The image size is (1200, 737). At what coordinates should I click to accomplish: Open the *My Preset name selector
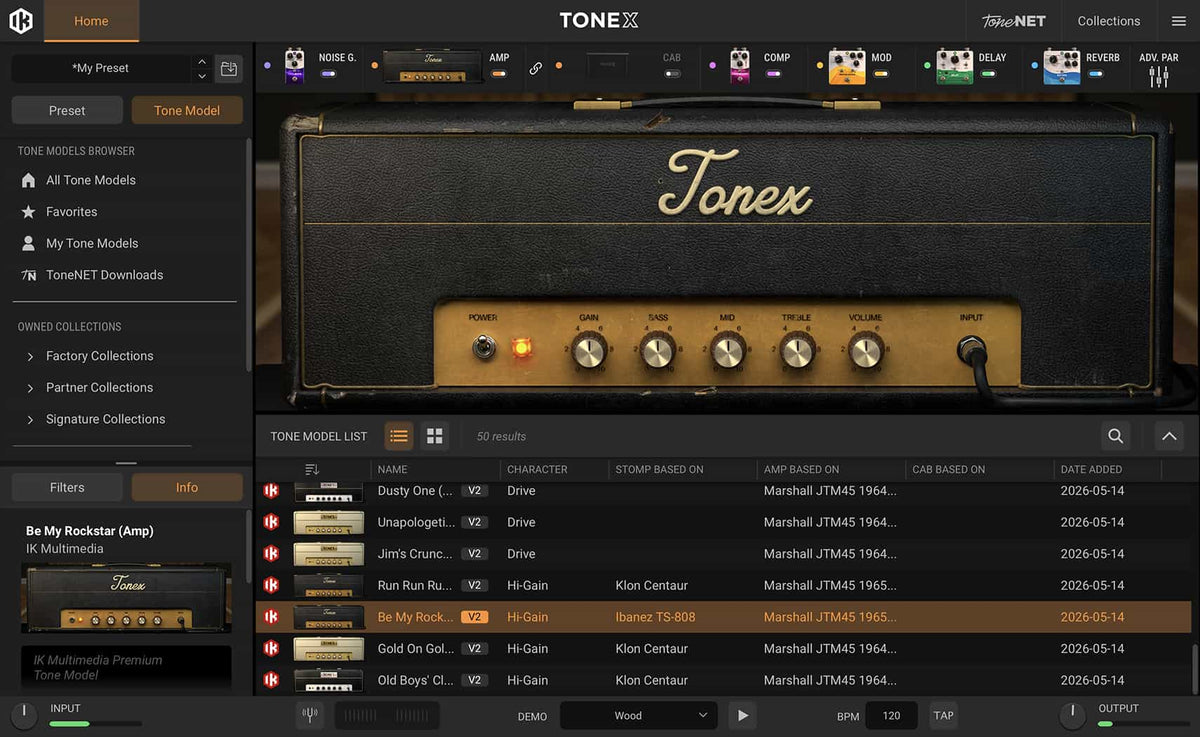[101, 68]
